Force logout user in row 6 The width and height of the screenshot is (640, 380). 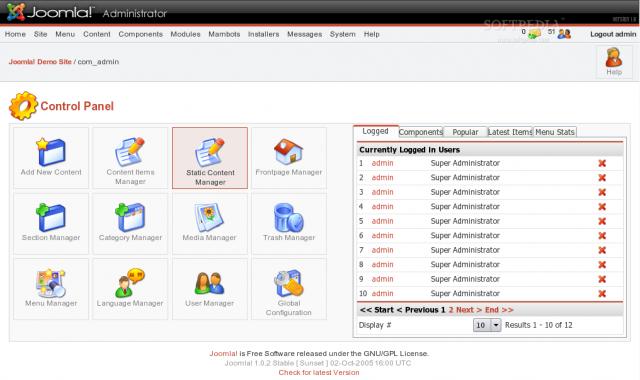pos(602,236)
